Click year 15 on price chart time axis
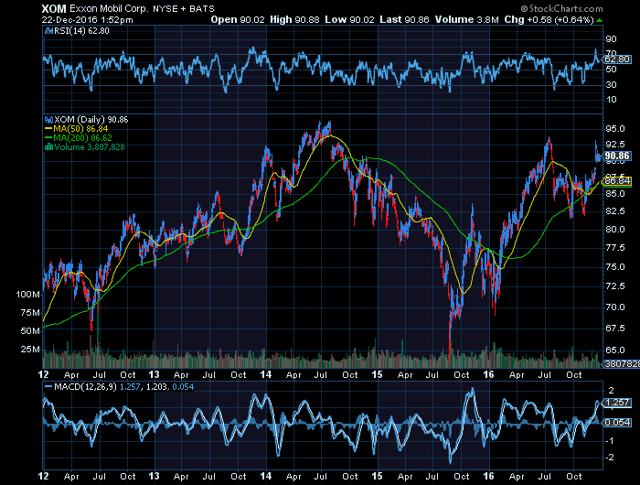Image resolution: width=640 pixels, height=485 pixels. 377,375
